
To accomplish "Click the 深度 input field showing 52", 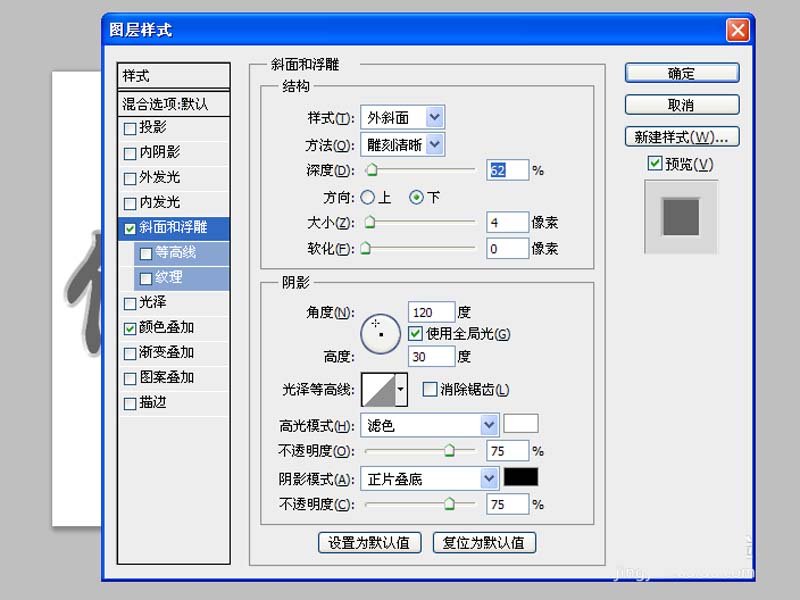I will [x=507, y=170].
